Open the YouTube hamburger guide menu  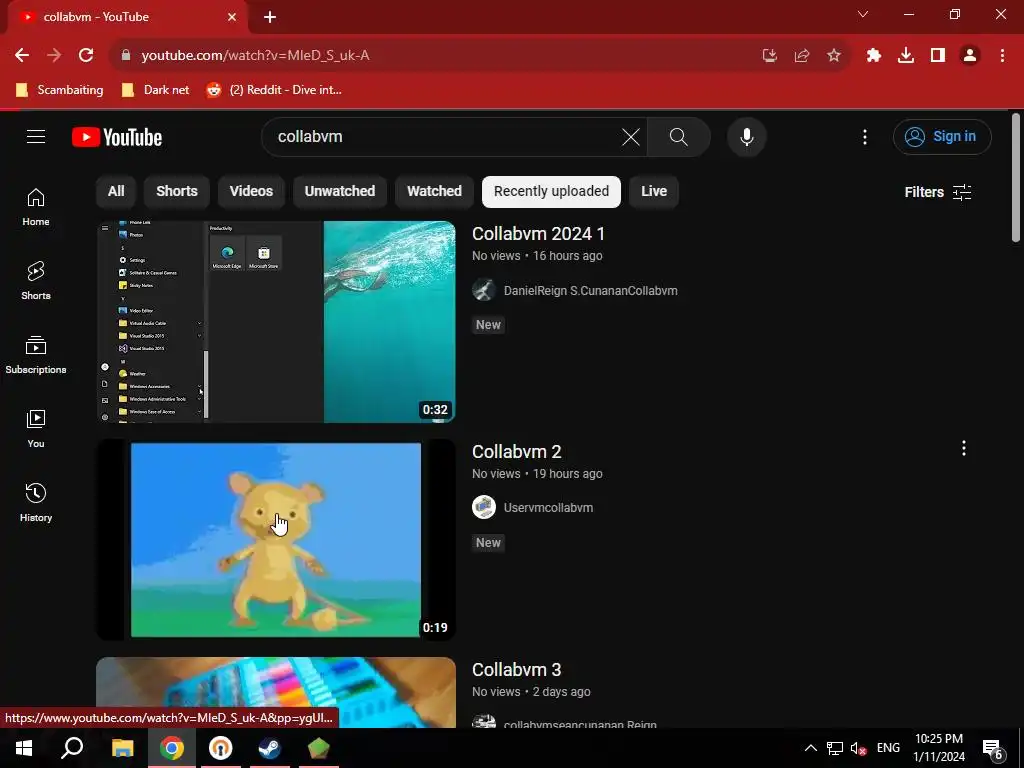tap(36, 136)
